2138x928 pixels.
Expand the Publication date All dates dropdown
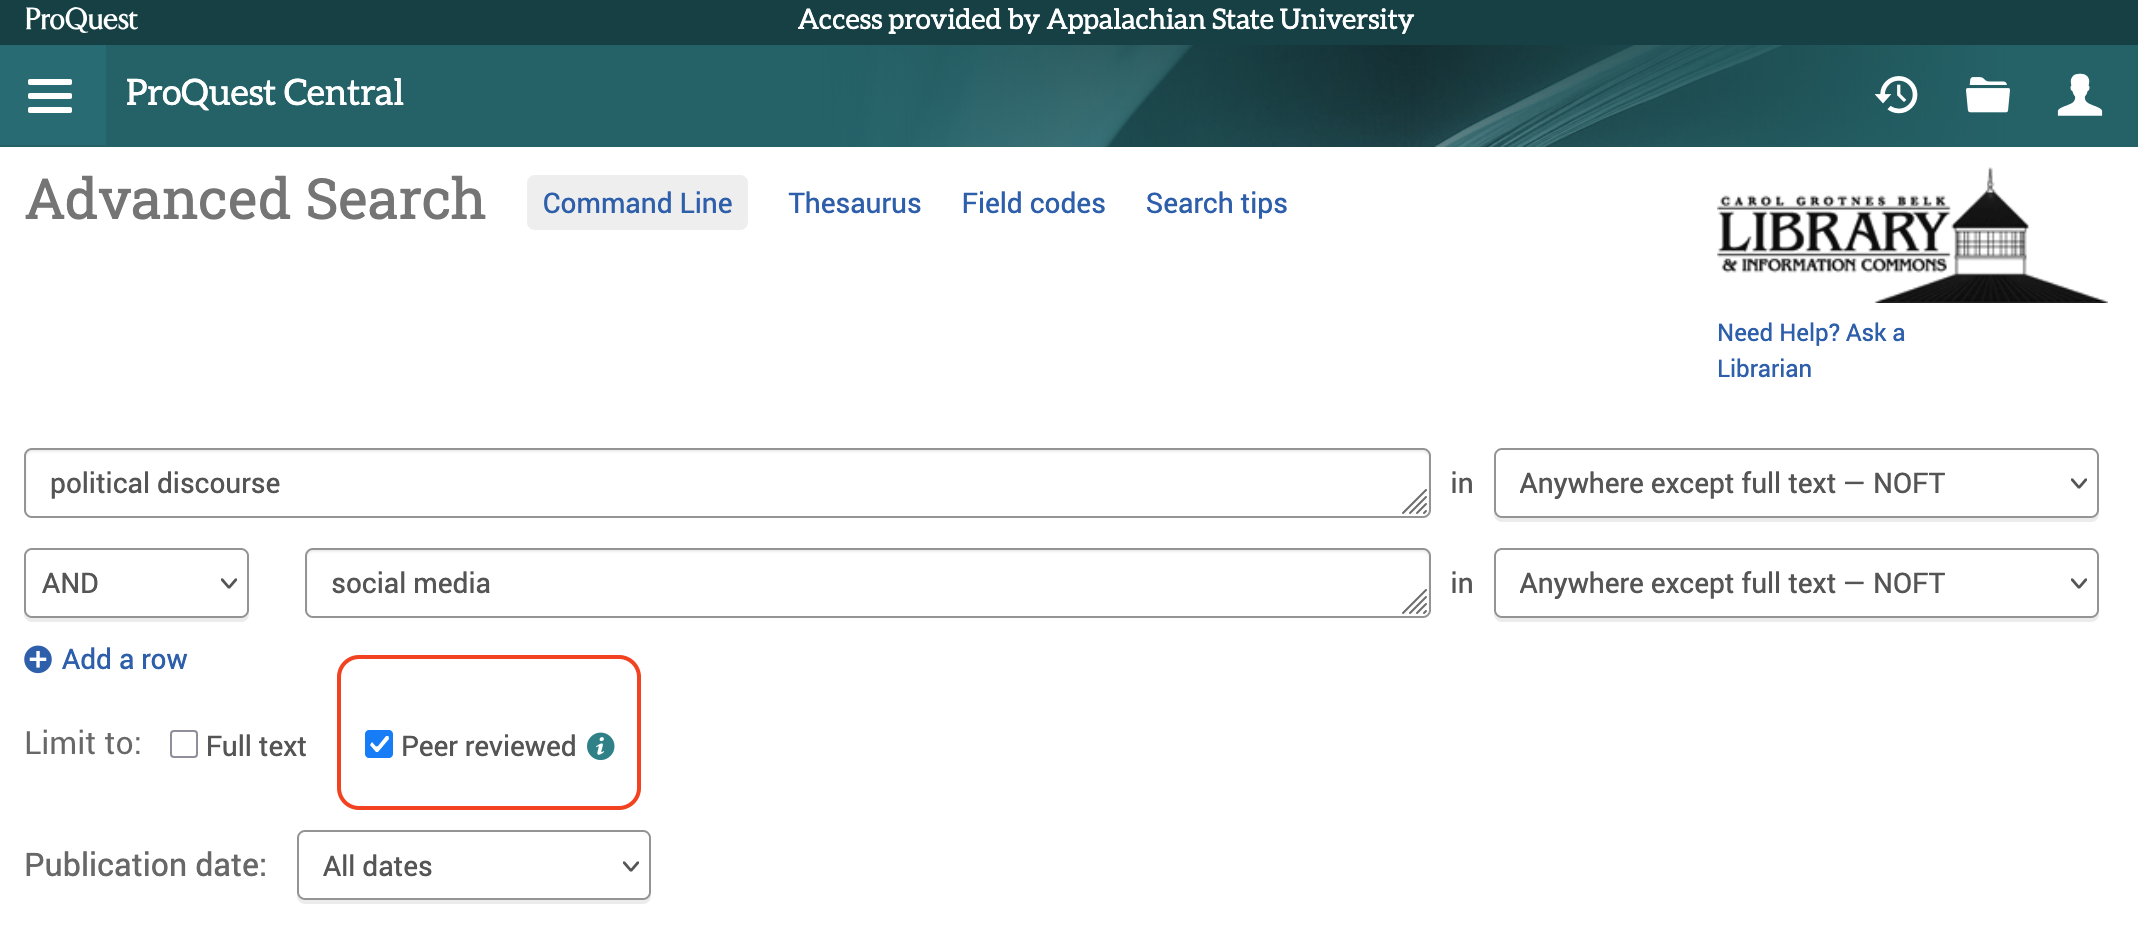pos(474,865)
